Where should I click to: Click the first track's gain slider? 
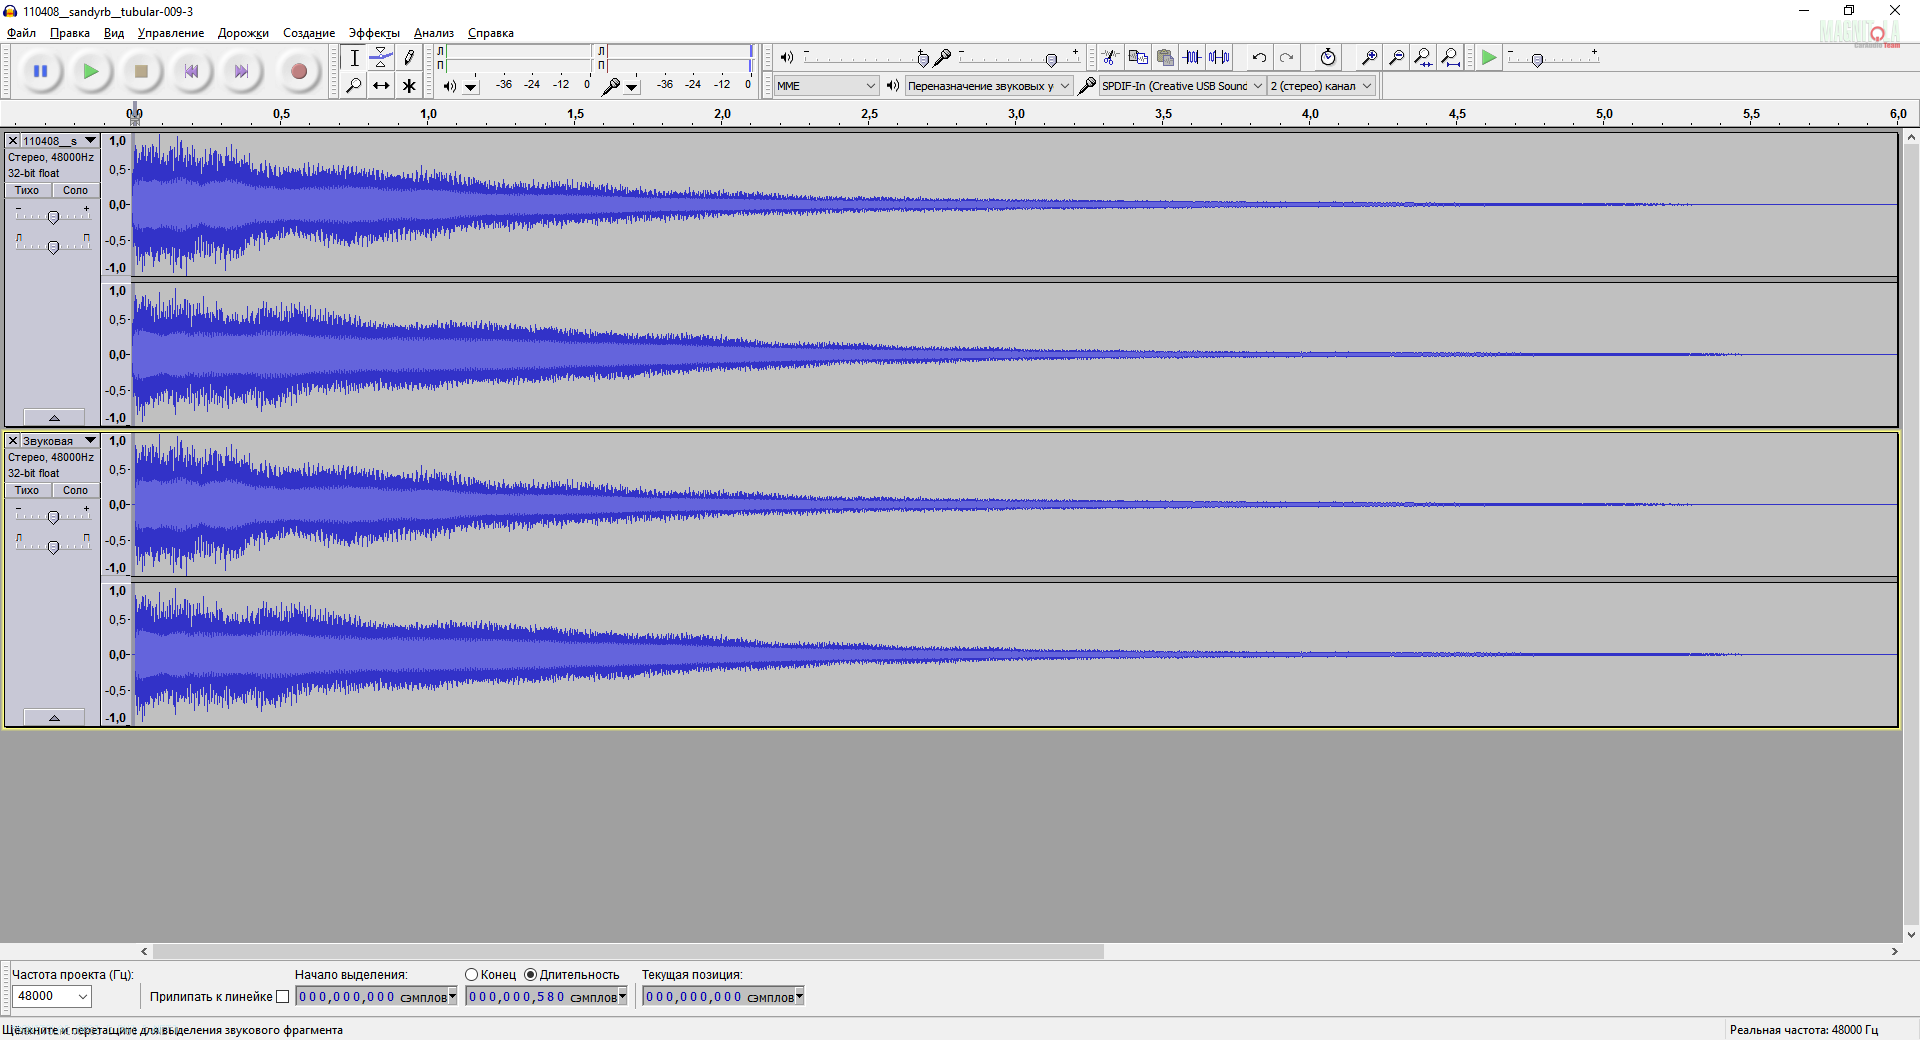point(53,217)
